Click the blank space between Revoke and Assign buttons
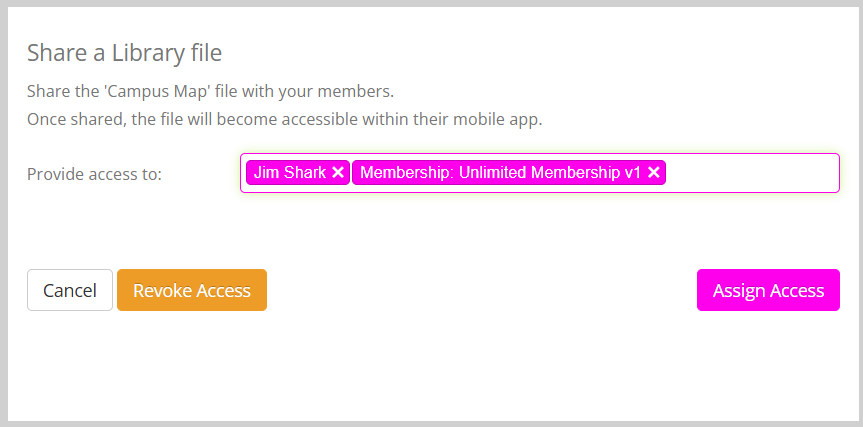Image resolution: width=863 pixels, height=427 pixels. tap(480, 290)
